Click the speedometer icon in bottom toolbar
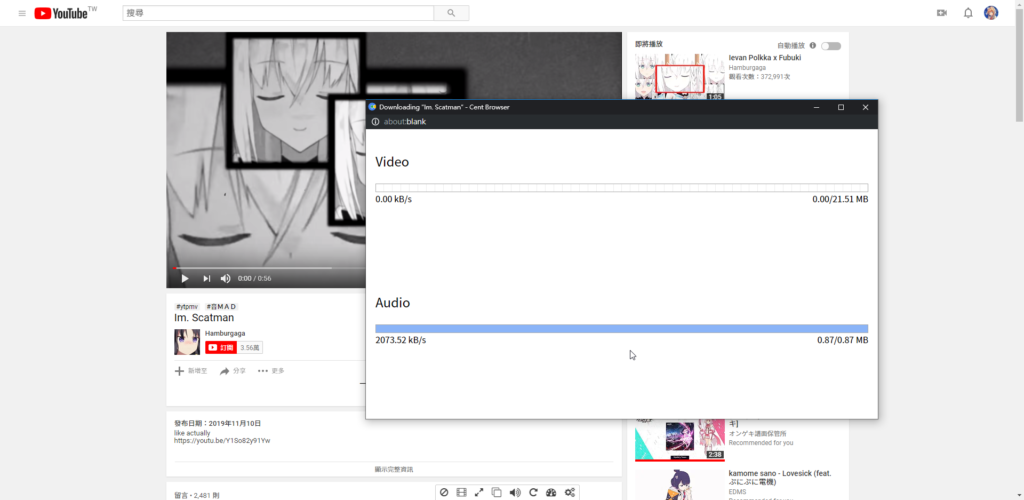The image size is (1024, 500). [x=551, y=492]
